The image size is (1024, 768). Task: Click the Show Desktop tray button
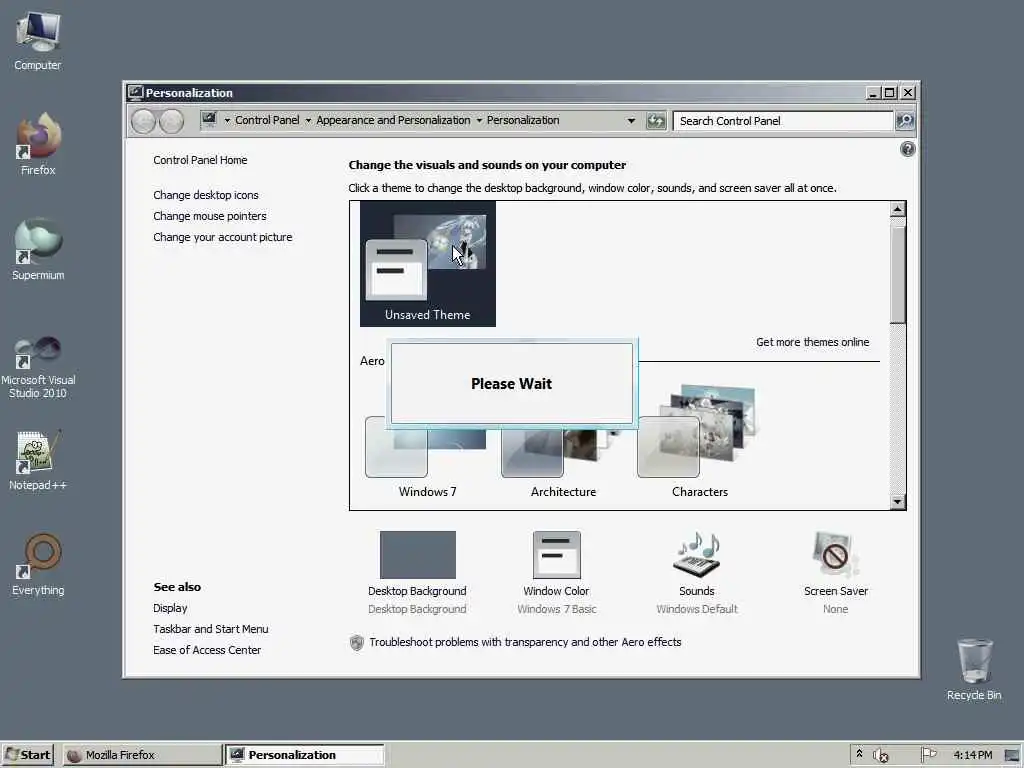click(x=1012, y=755)
